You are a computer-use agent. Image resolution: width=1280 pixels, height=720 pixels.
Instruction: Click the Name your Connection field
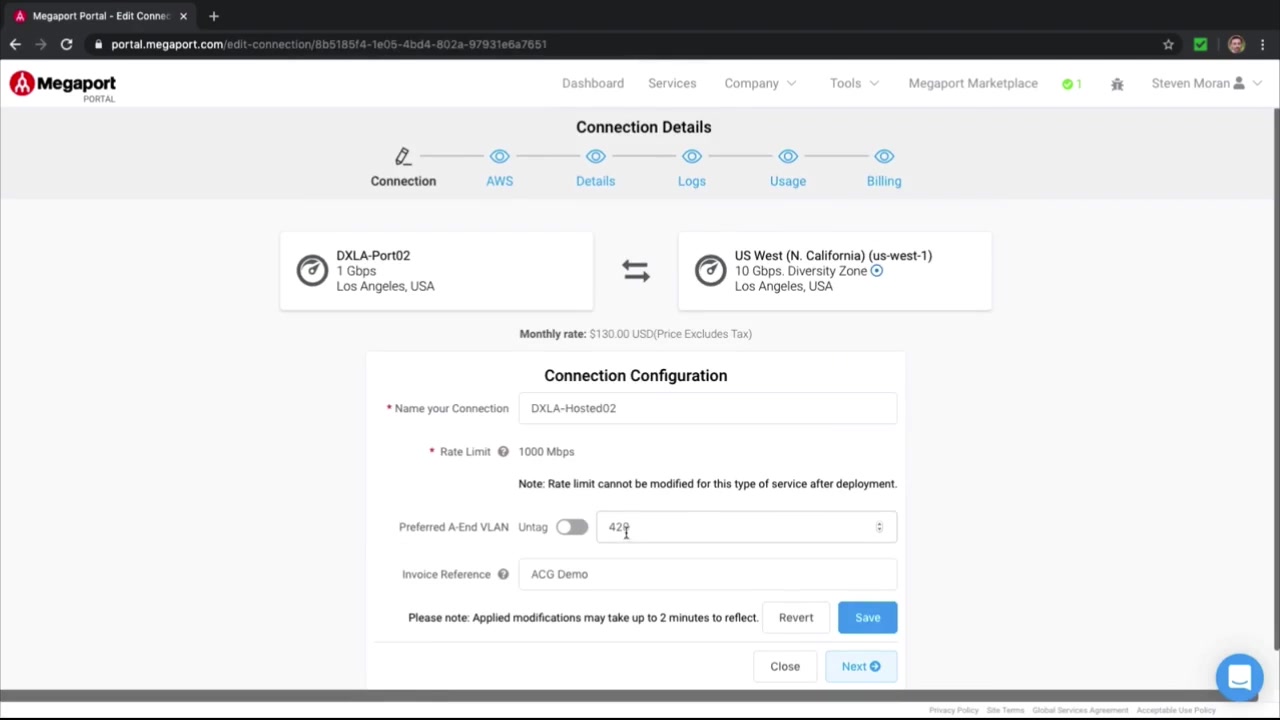[707, 408]
